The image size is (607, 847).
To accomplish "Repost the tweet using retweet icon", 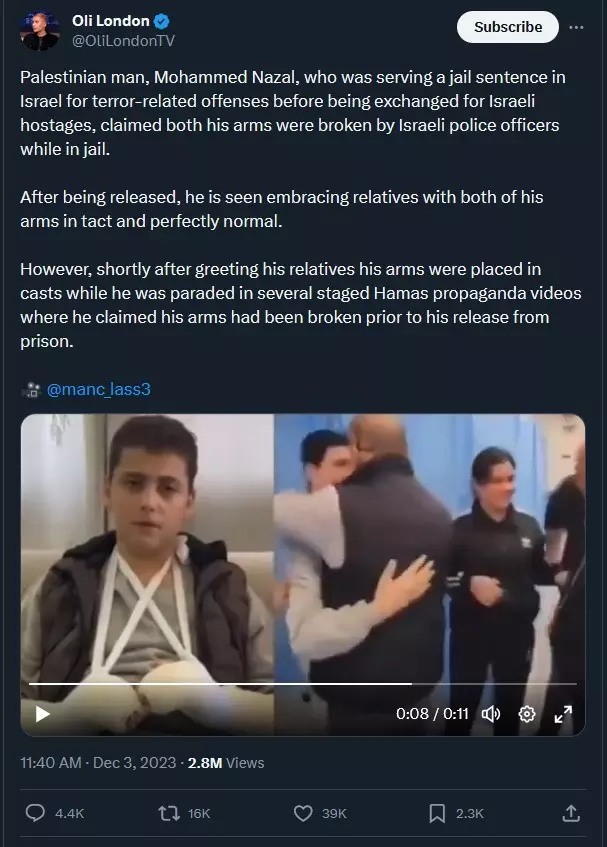I will (169, 813).
